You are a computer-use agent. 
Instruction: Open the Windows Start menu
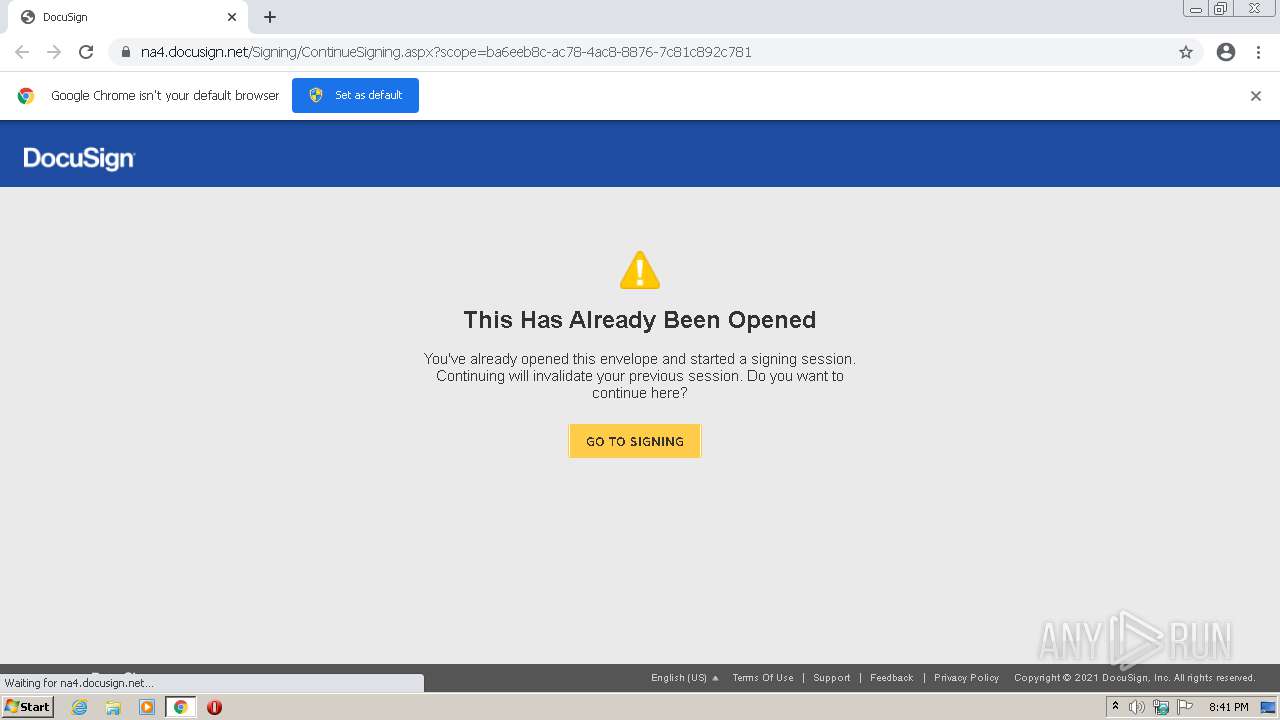[28, 707]
